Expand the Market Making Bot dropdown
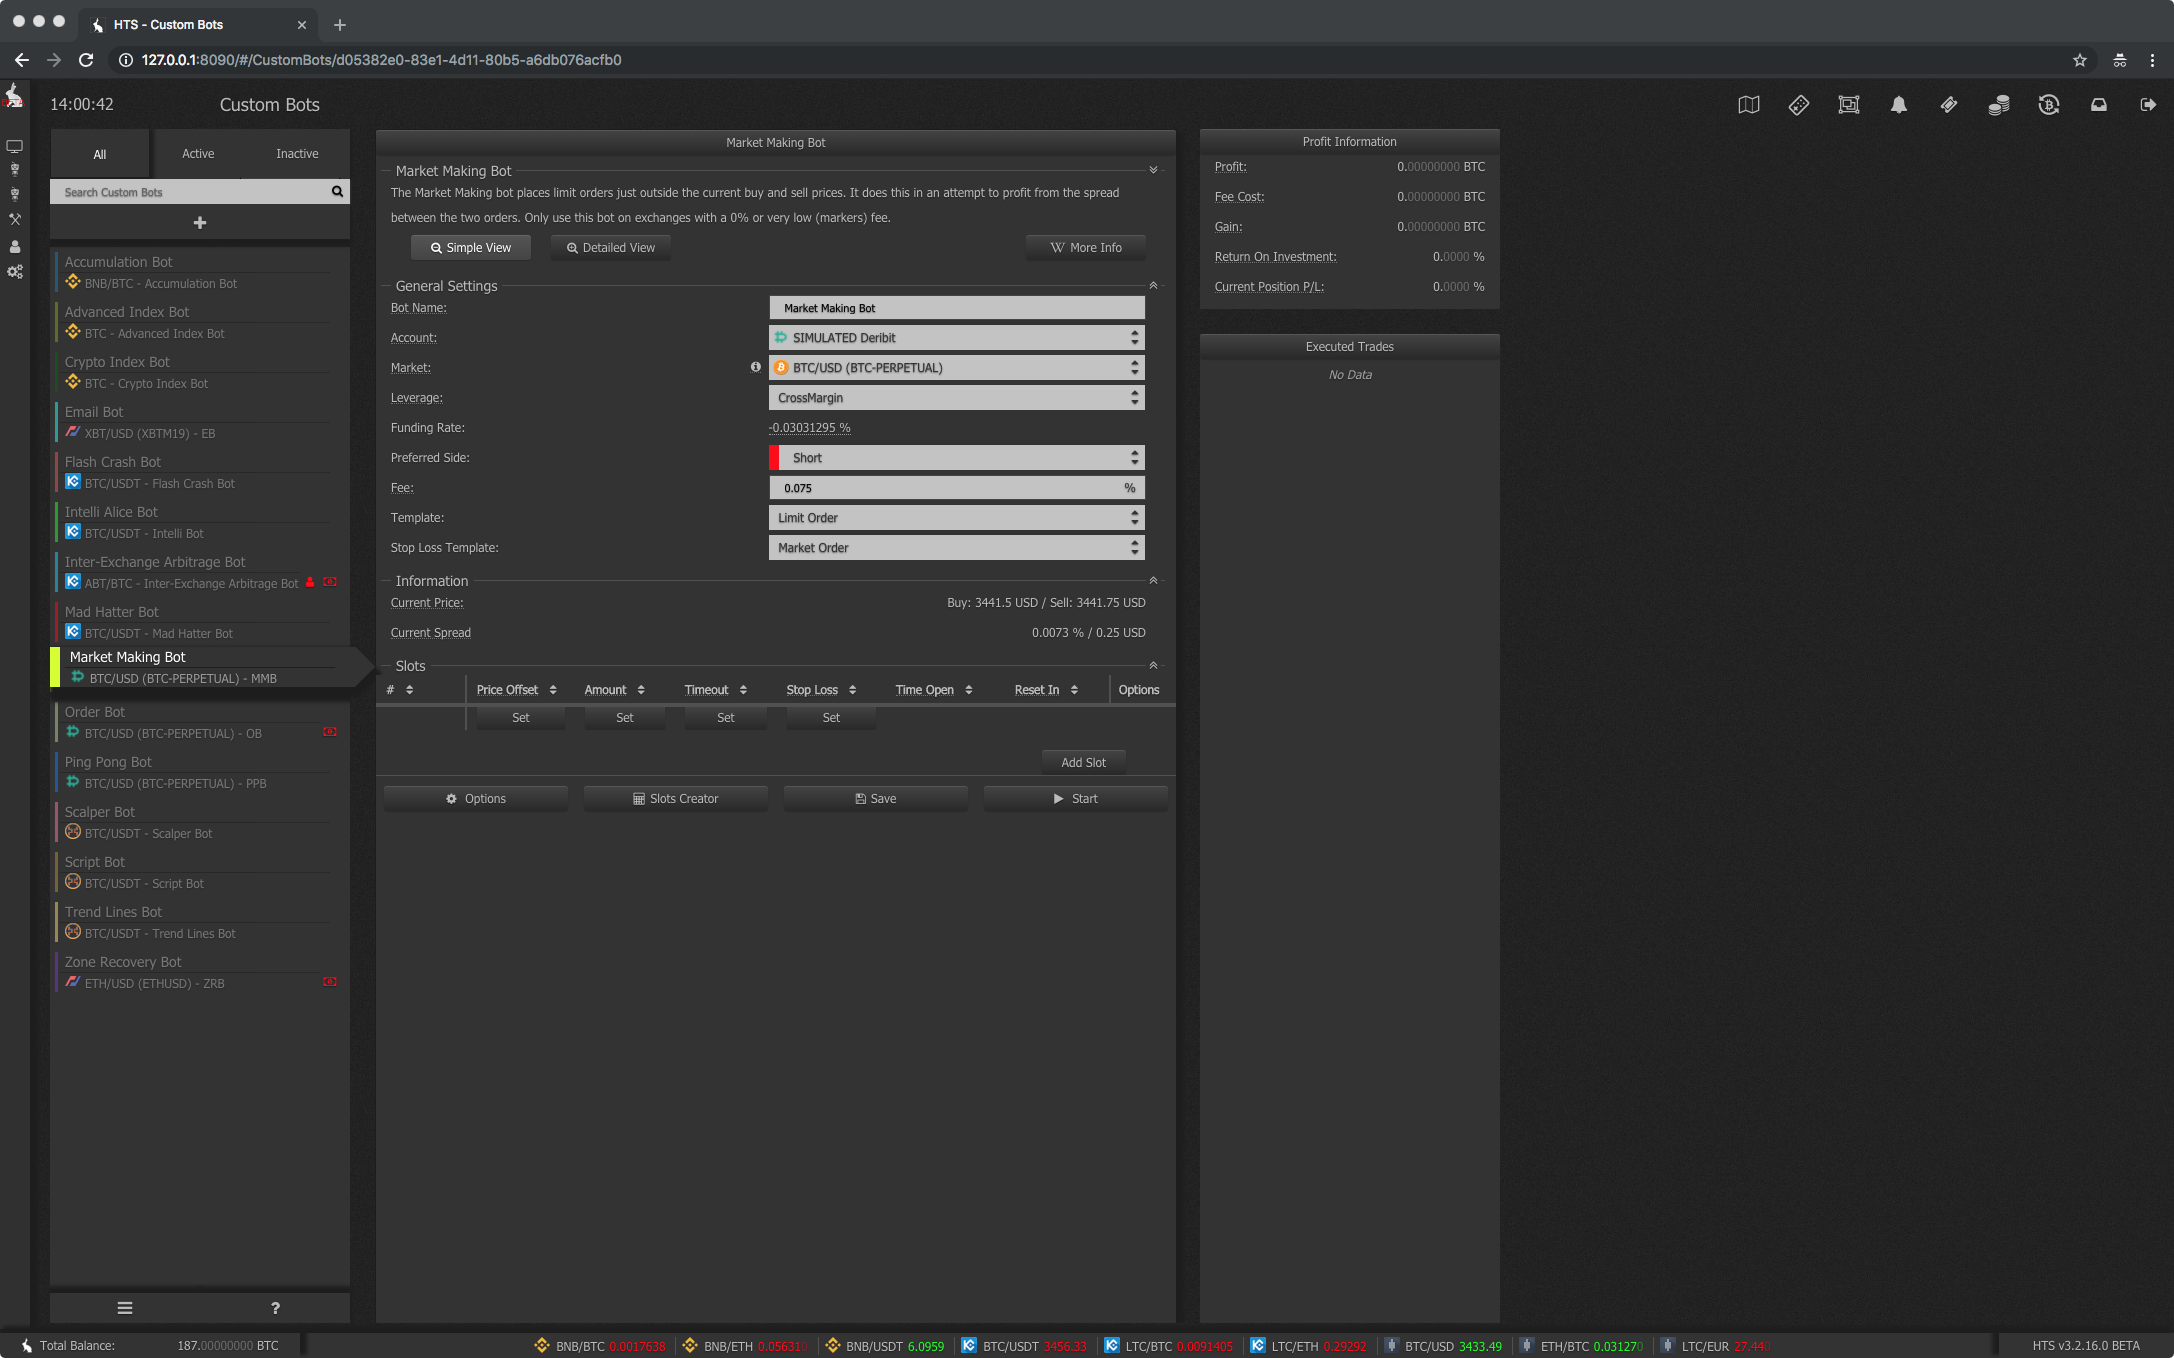This screenshot has width=2174, height=1358. pyautogui.click(x=1153, y=171)
